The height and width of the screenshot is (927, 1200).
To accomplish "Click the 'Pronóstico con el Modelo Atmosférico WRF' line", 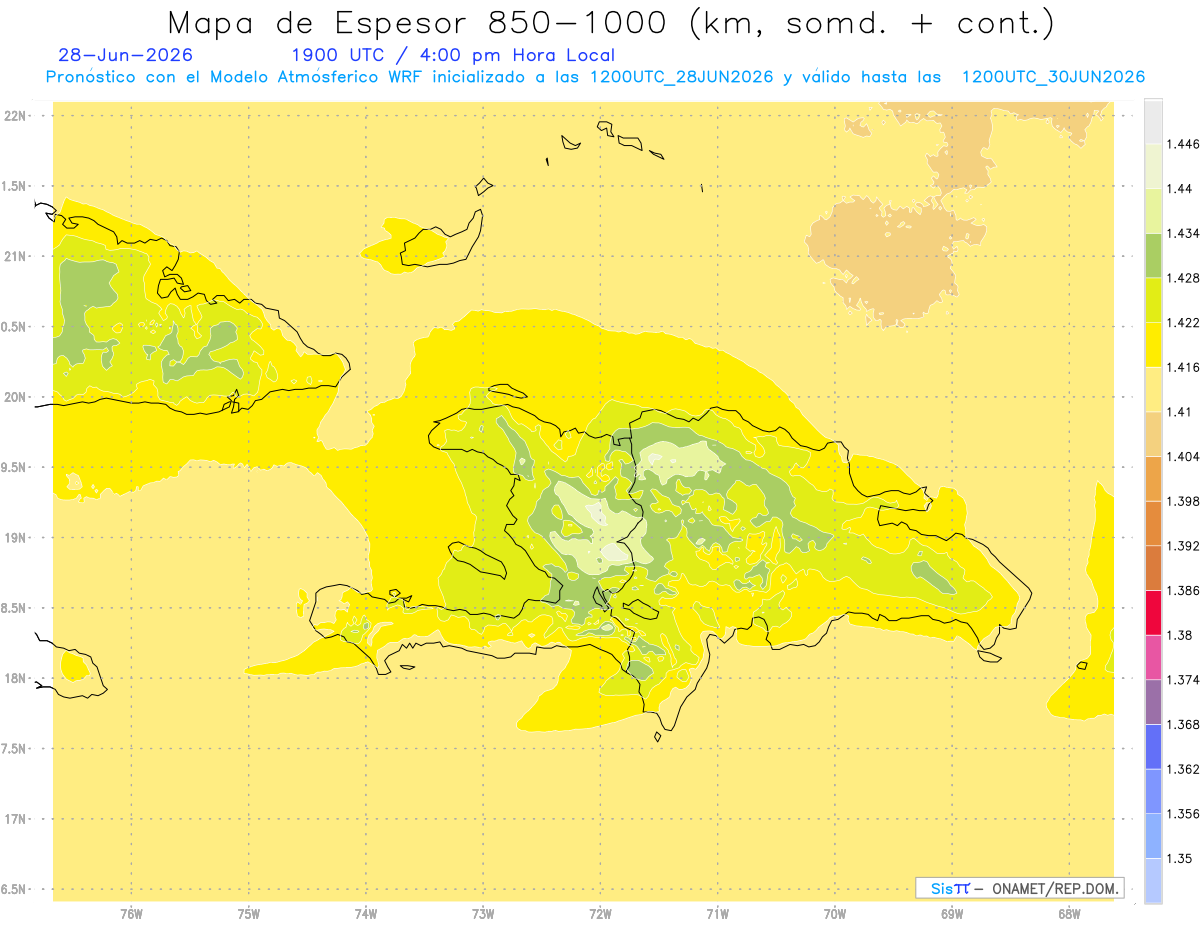I will point(595,77).
